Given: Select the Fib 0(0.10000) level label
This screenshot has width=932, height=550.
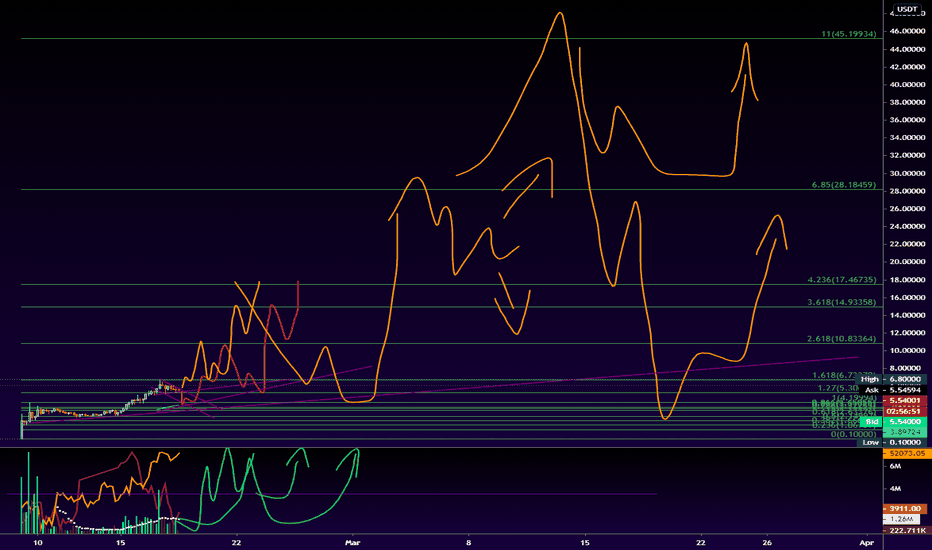Looking at the screenshot, I should pos(854,435).
